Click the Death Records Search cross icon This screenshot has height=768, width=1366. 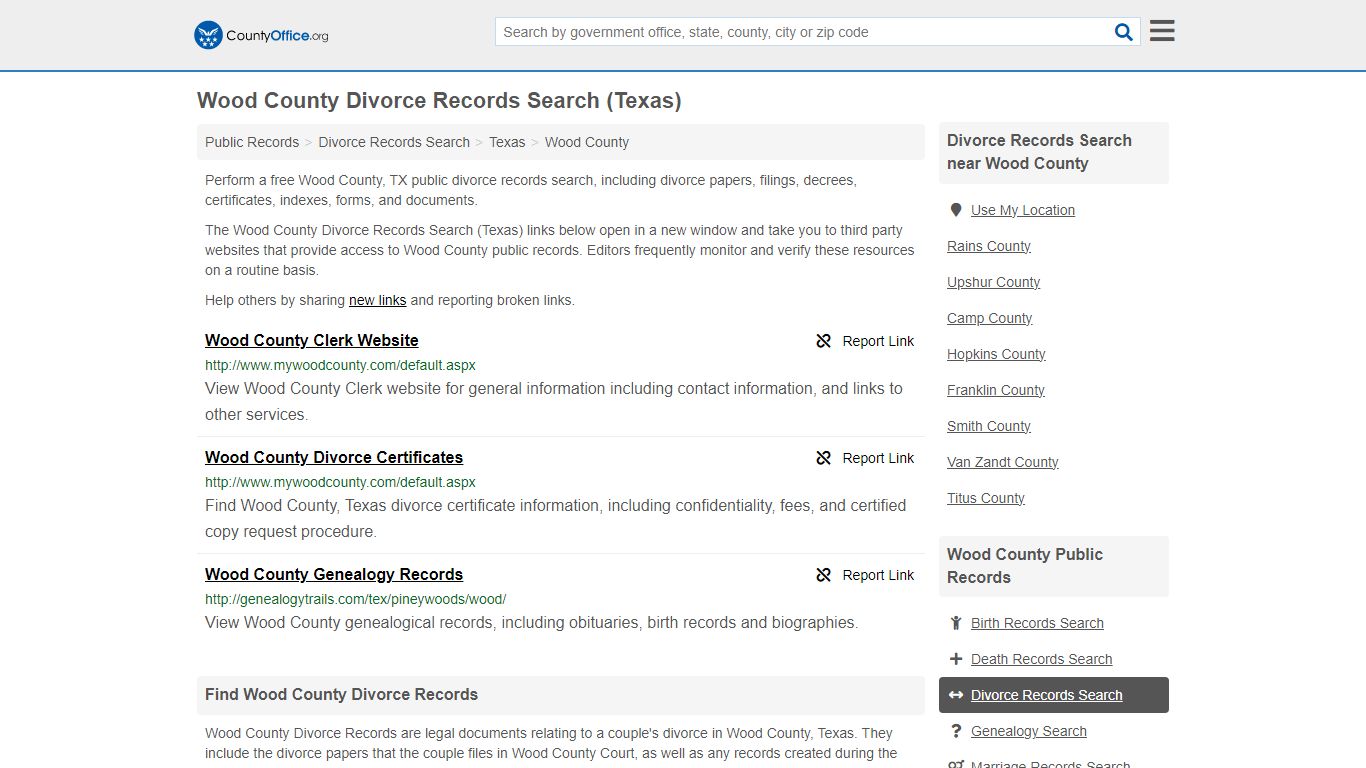pyautogui.click(x=956, y=659)
